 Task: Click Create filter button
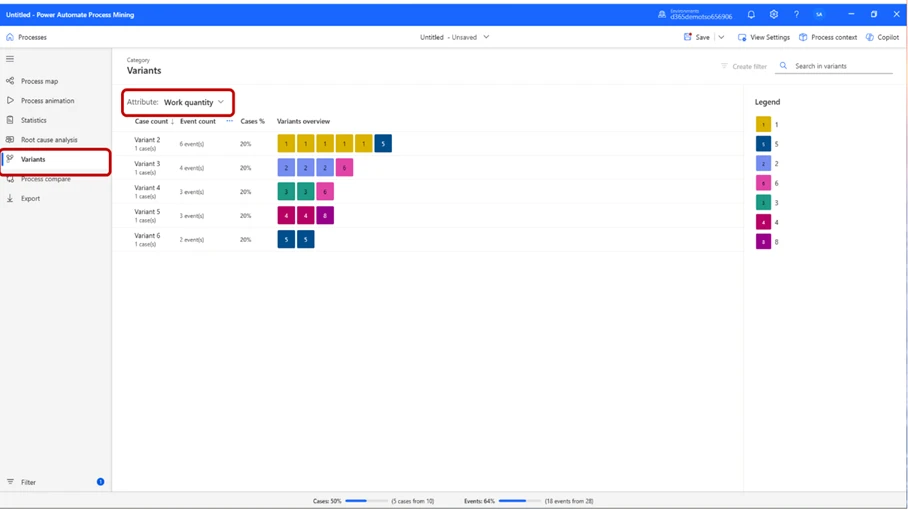(744, 67)
